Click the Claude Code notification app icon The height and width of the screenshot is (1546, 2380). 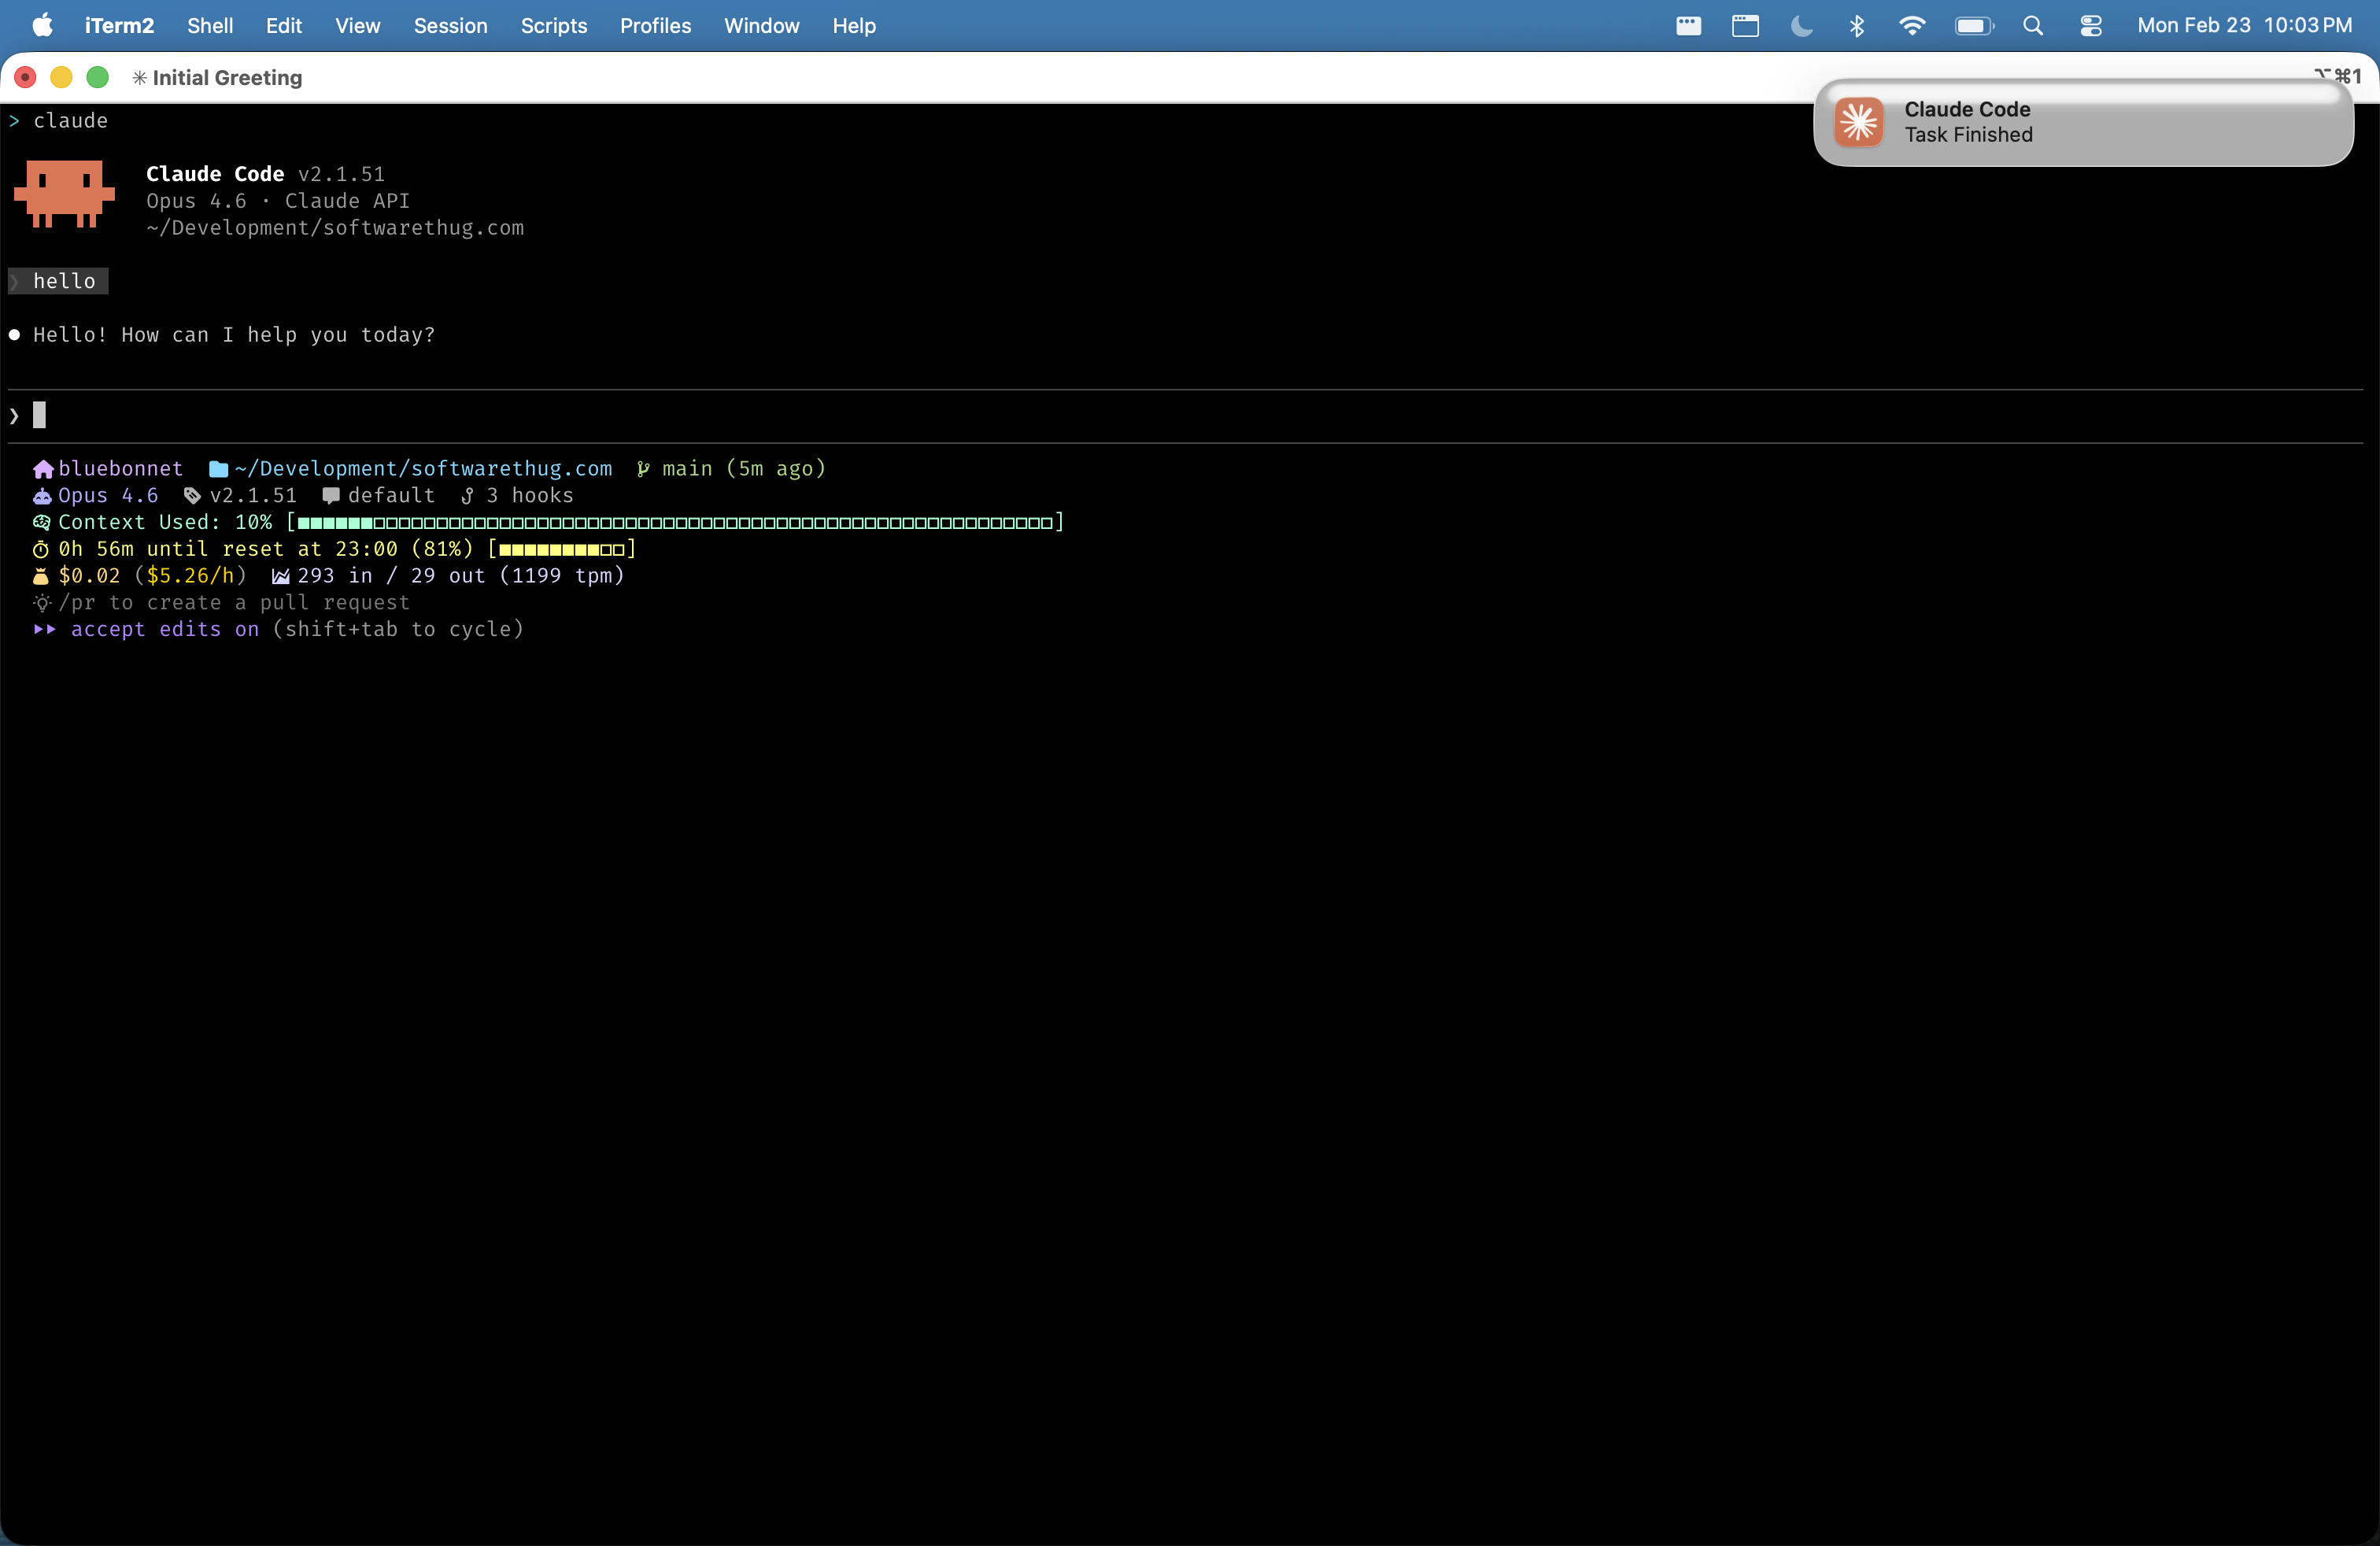[x=1859, y=122]
